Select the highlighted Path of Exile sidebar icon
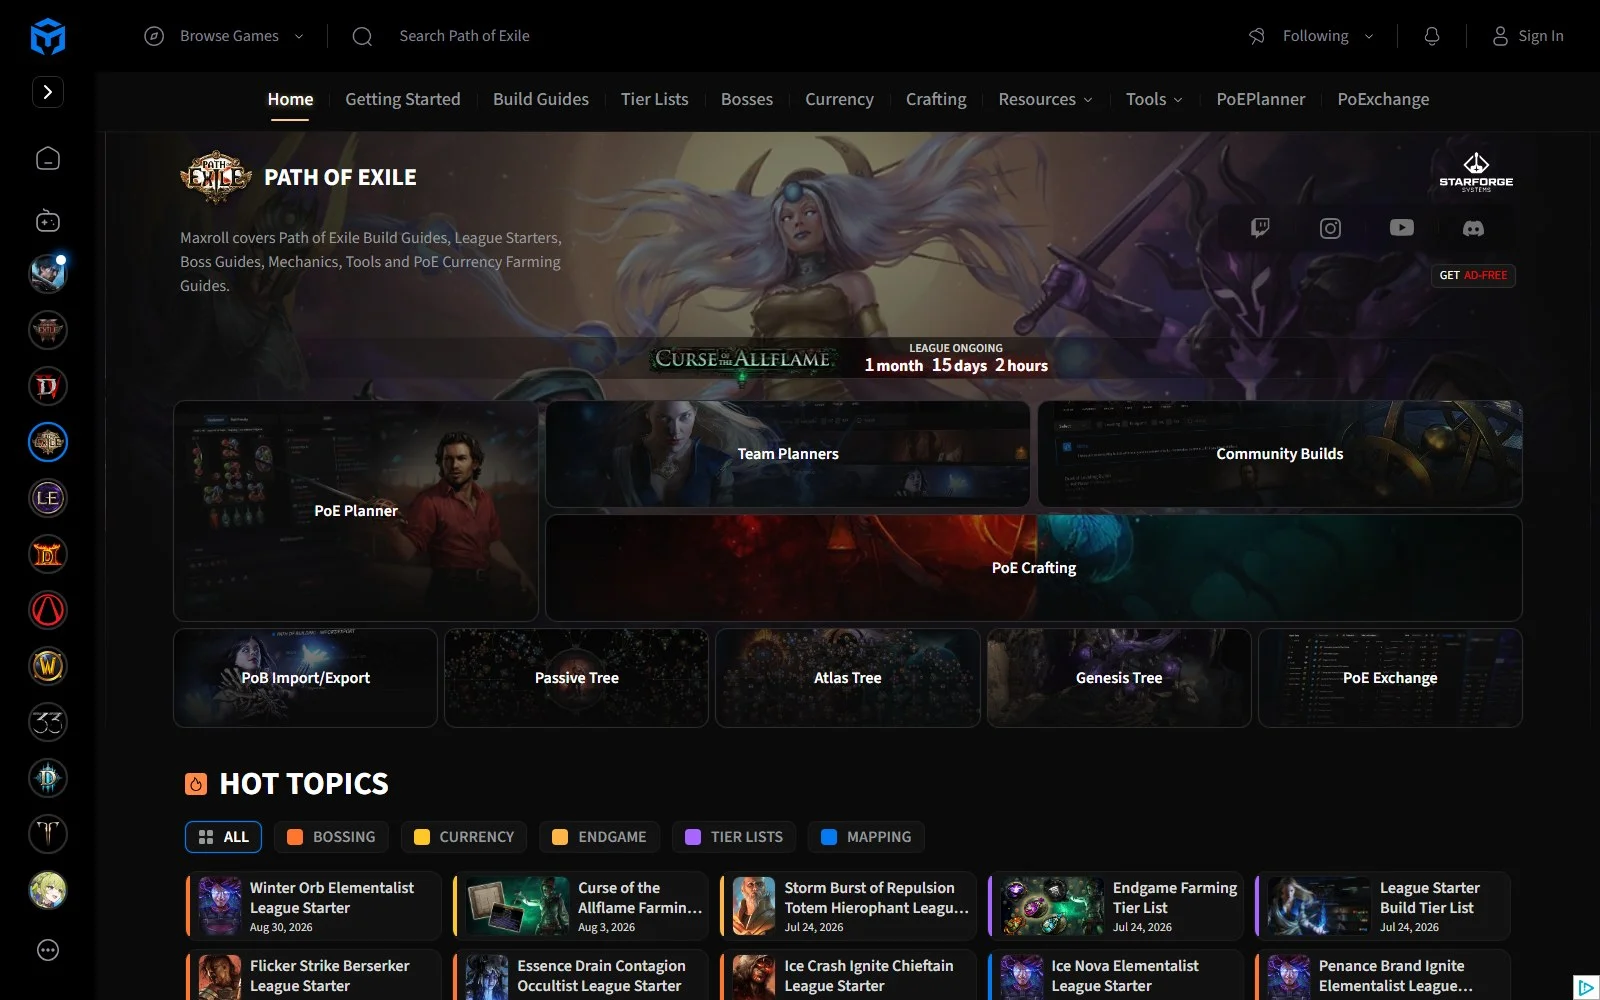1600x1000 pixels. coord(48,442)
